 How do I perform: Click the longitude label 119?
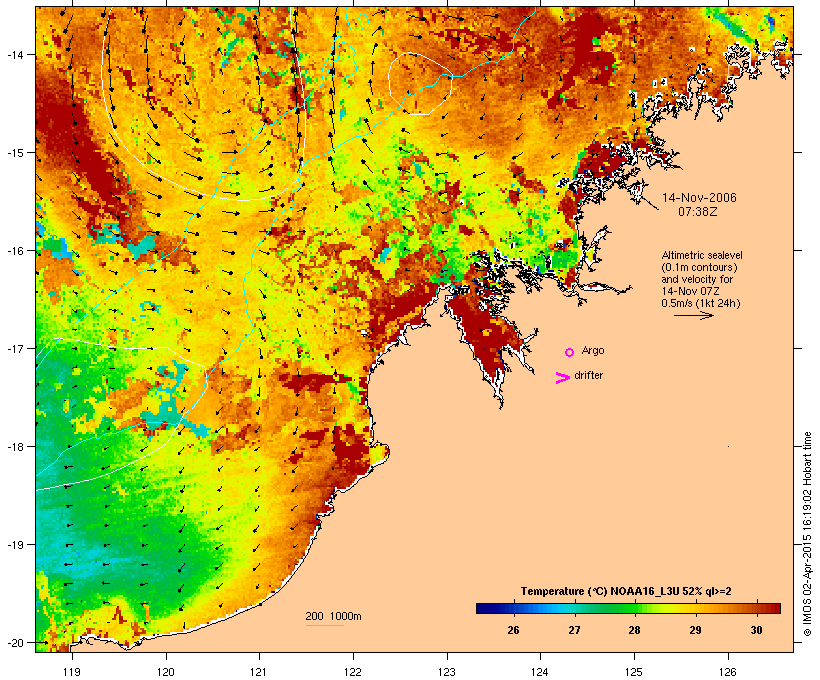pos(72,672)
